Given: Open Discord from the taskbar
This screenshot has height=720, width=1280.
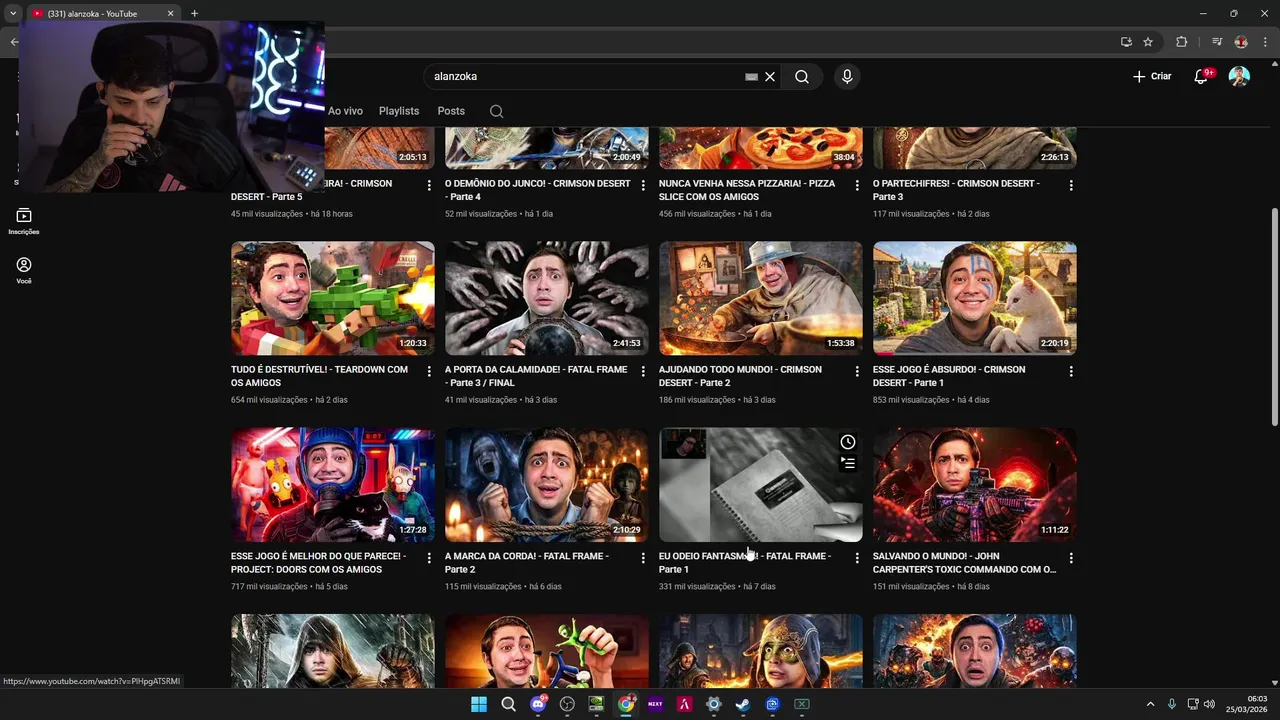Looking at the screenshot, I should [538, 704].
